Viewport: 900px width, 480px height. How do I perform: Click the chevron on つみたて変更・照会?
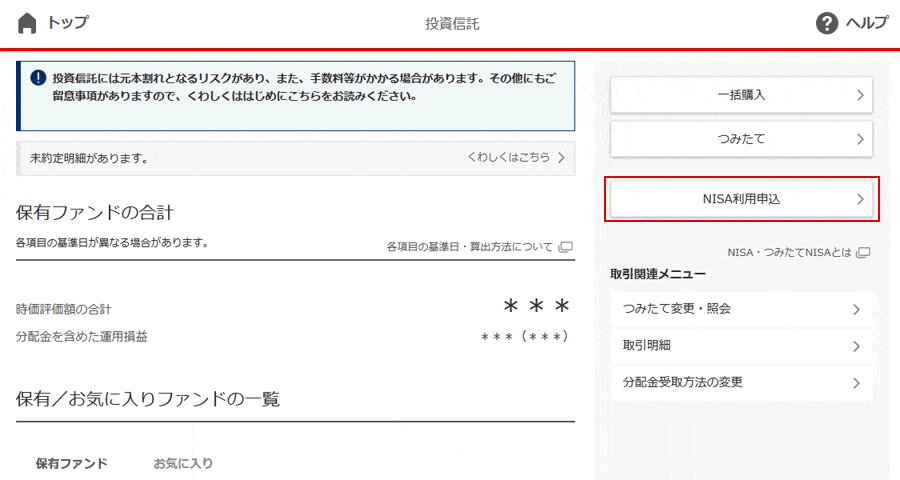[x=856, y=309]
